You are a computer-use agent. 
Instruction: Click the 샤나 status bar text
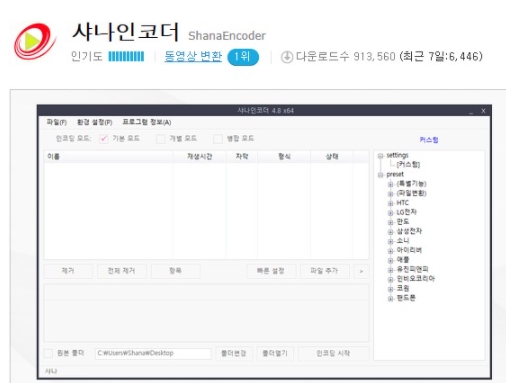click(51, 371)
